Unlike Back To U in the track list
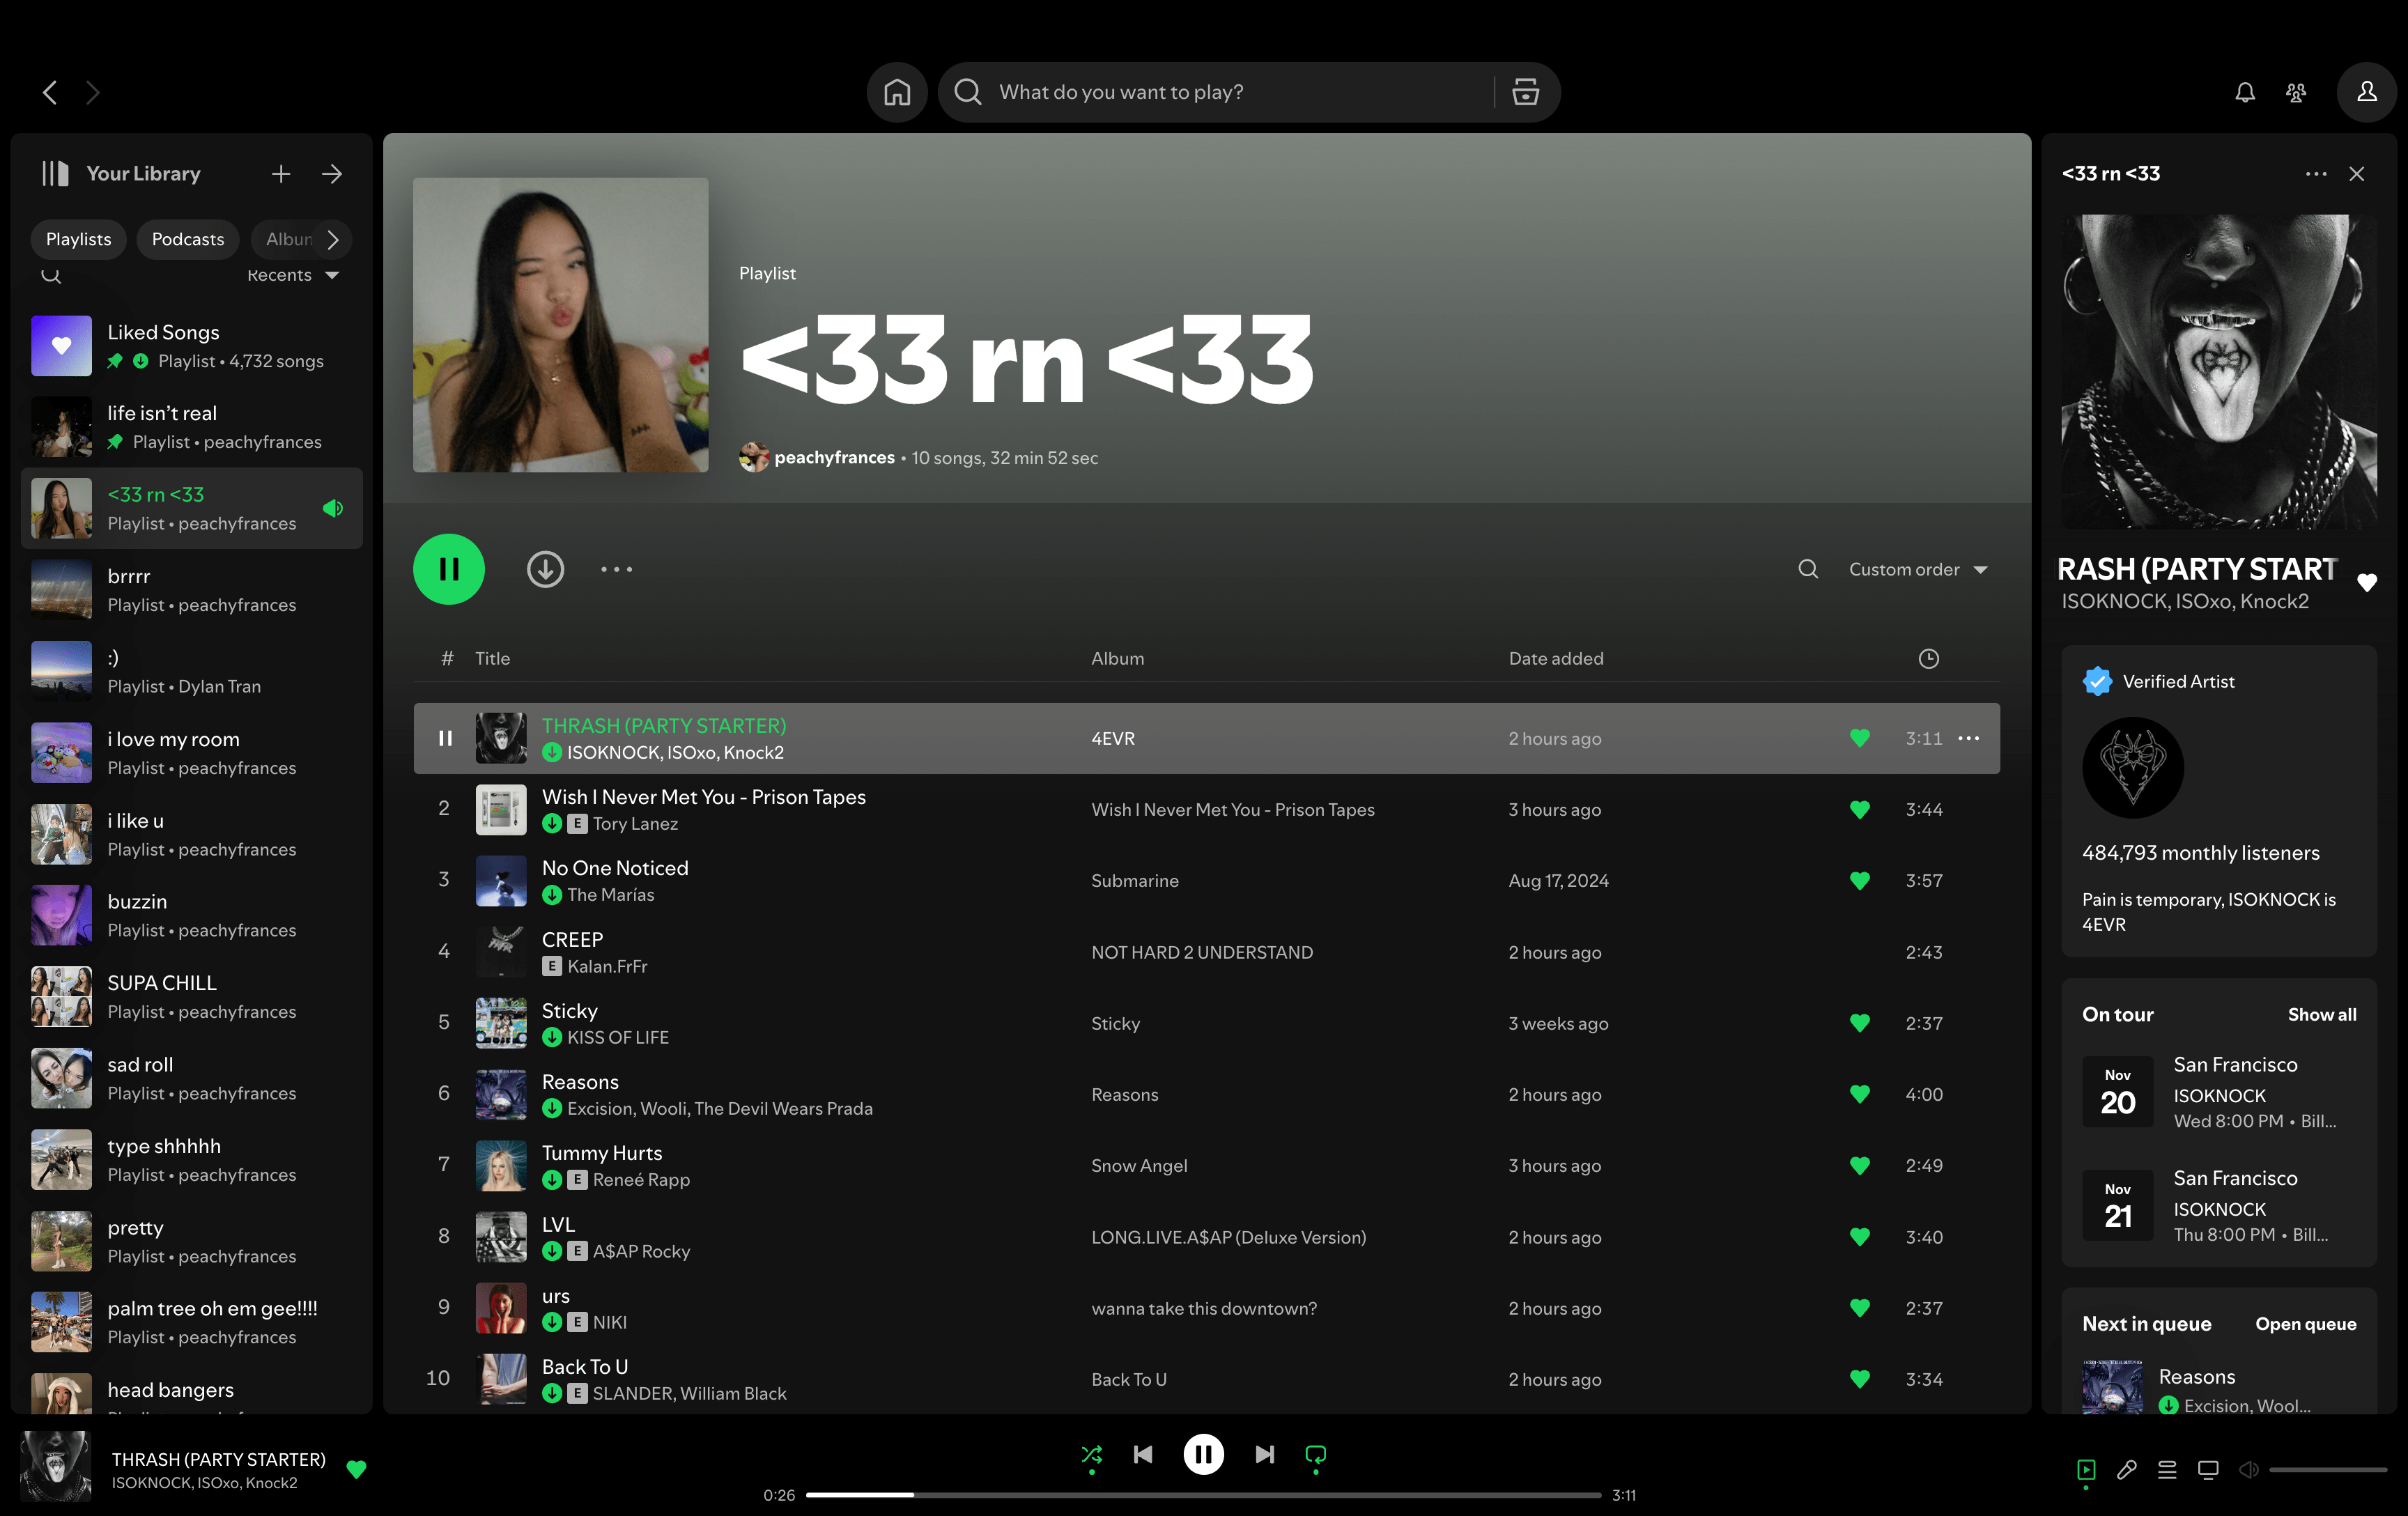 1859,1378
